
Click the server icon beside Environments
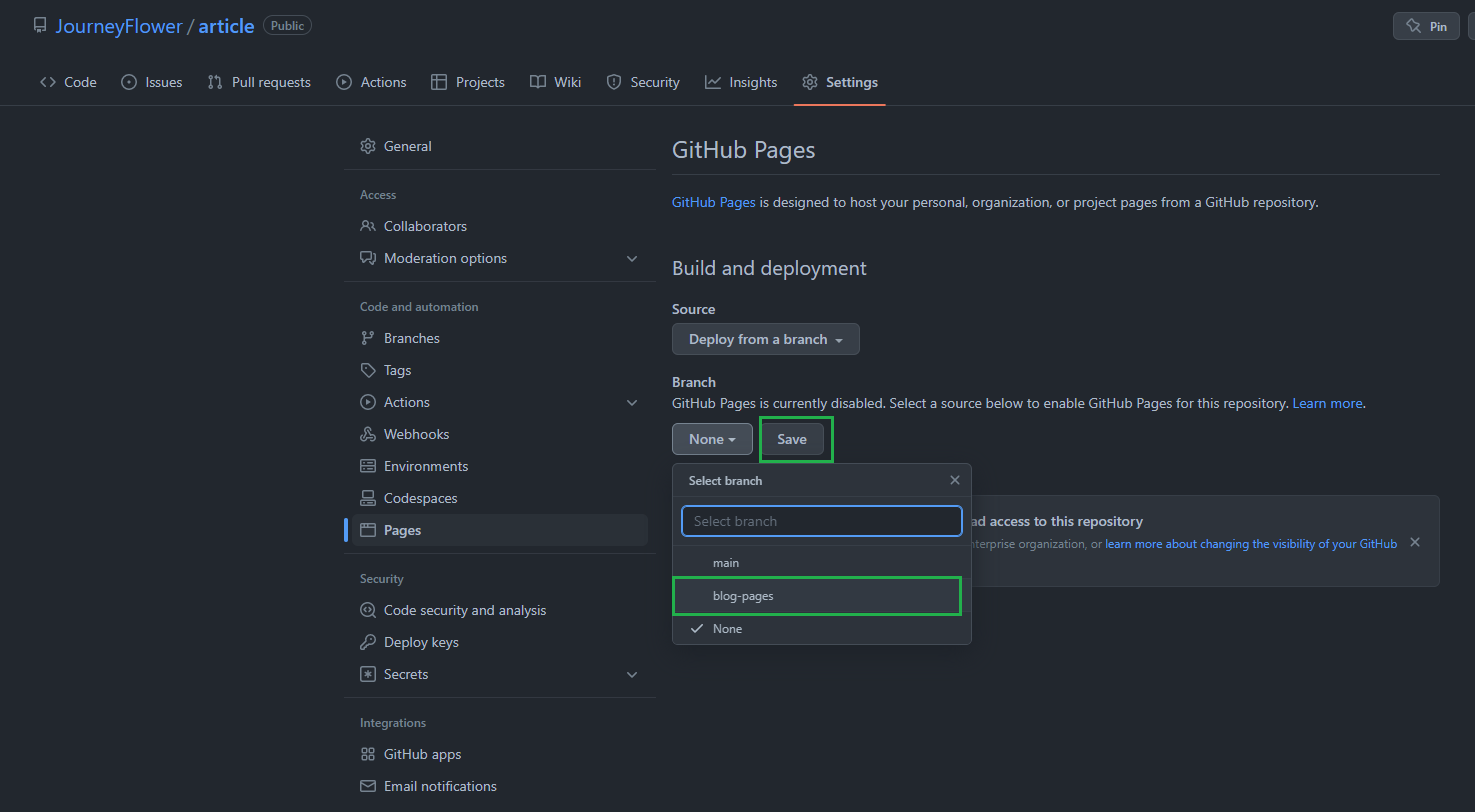[x=368, y=466]
